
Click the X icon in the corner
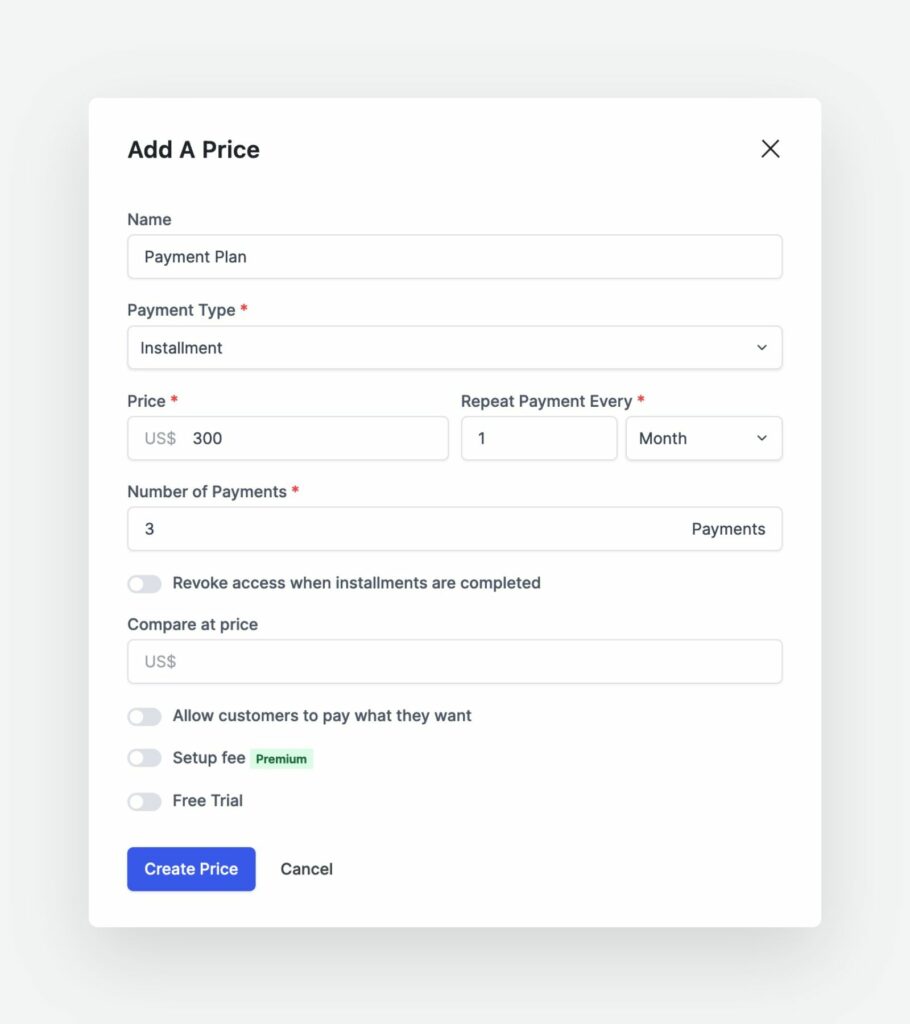770,148
